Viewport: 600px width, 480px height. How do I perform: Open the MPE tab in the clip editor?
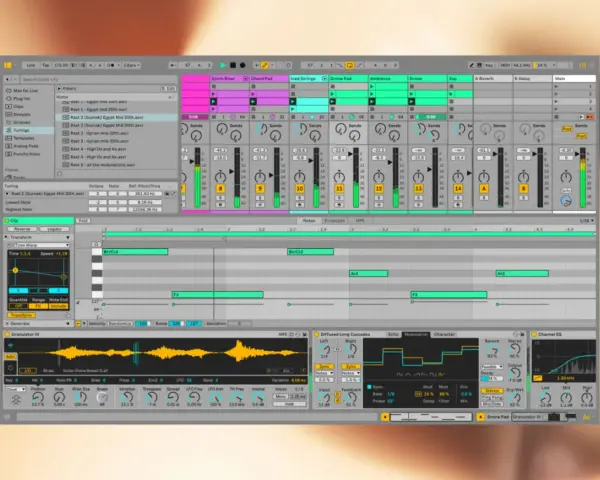point(360,221)
